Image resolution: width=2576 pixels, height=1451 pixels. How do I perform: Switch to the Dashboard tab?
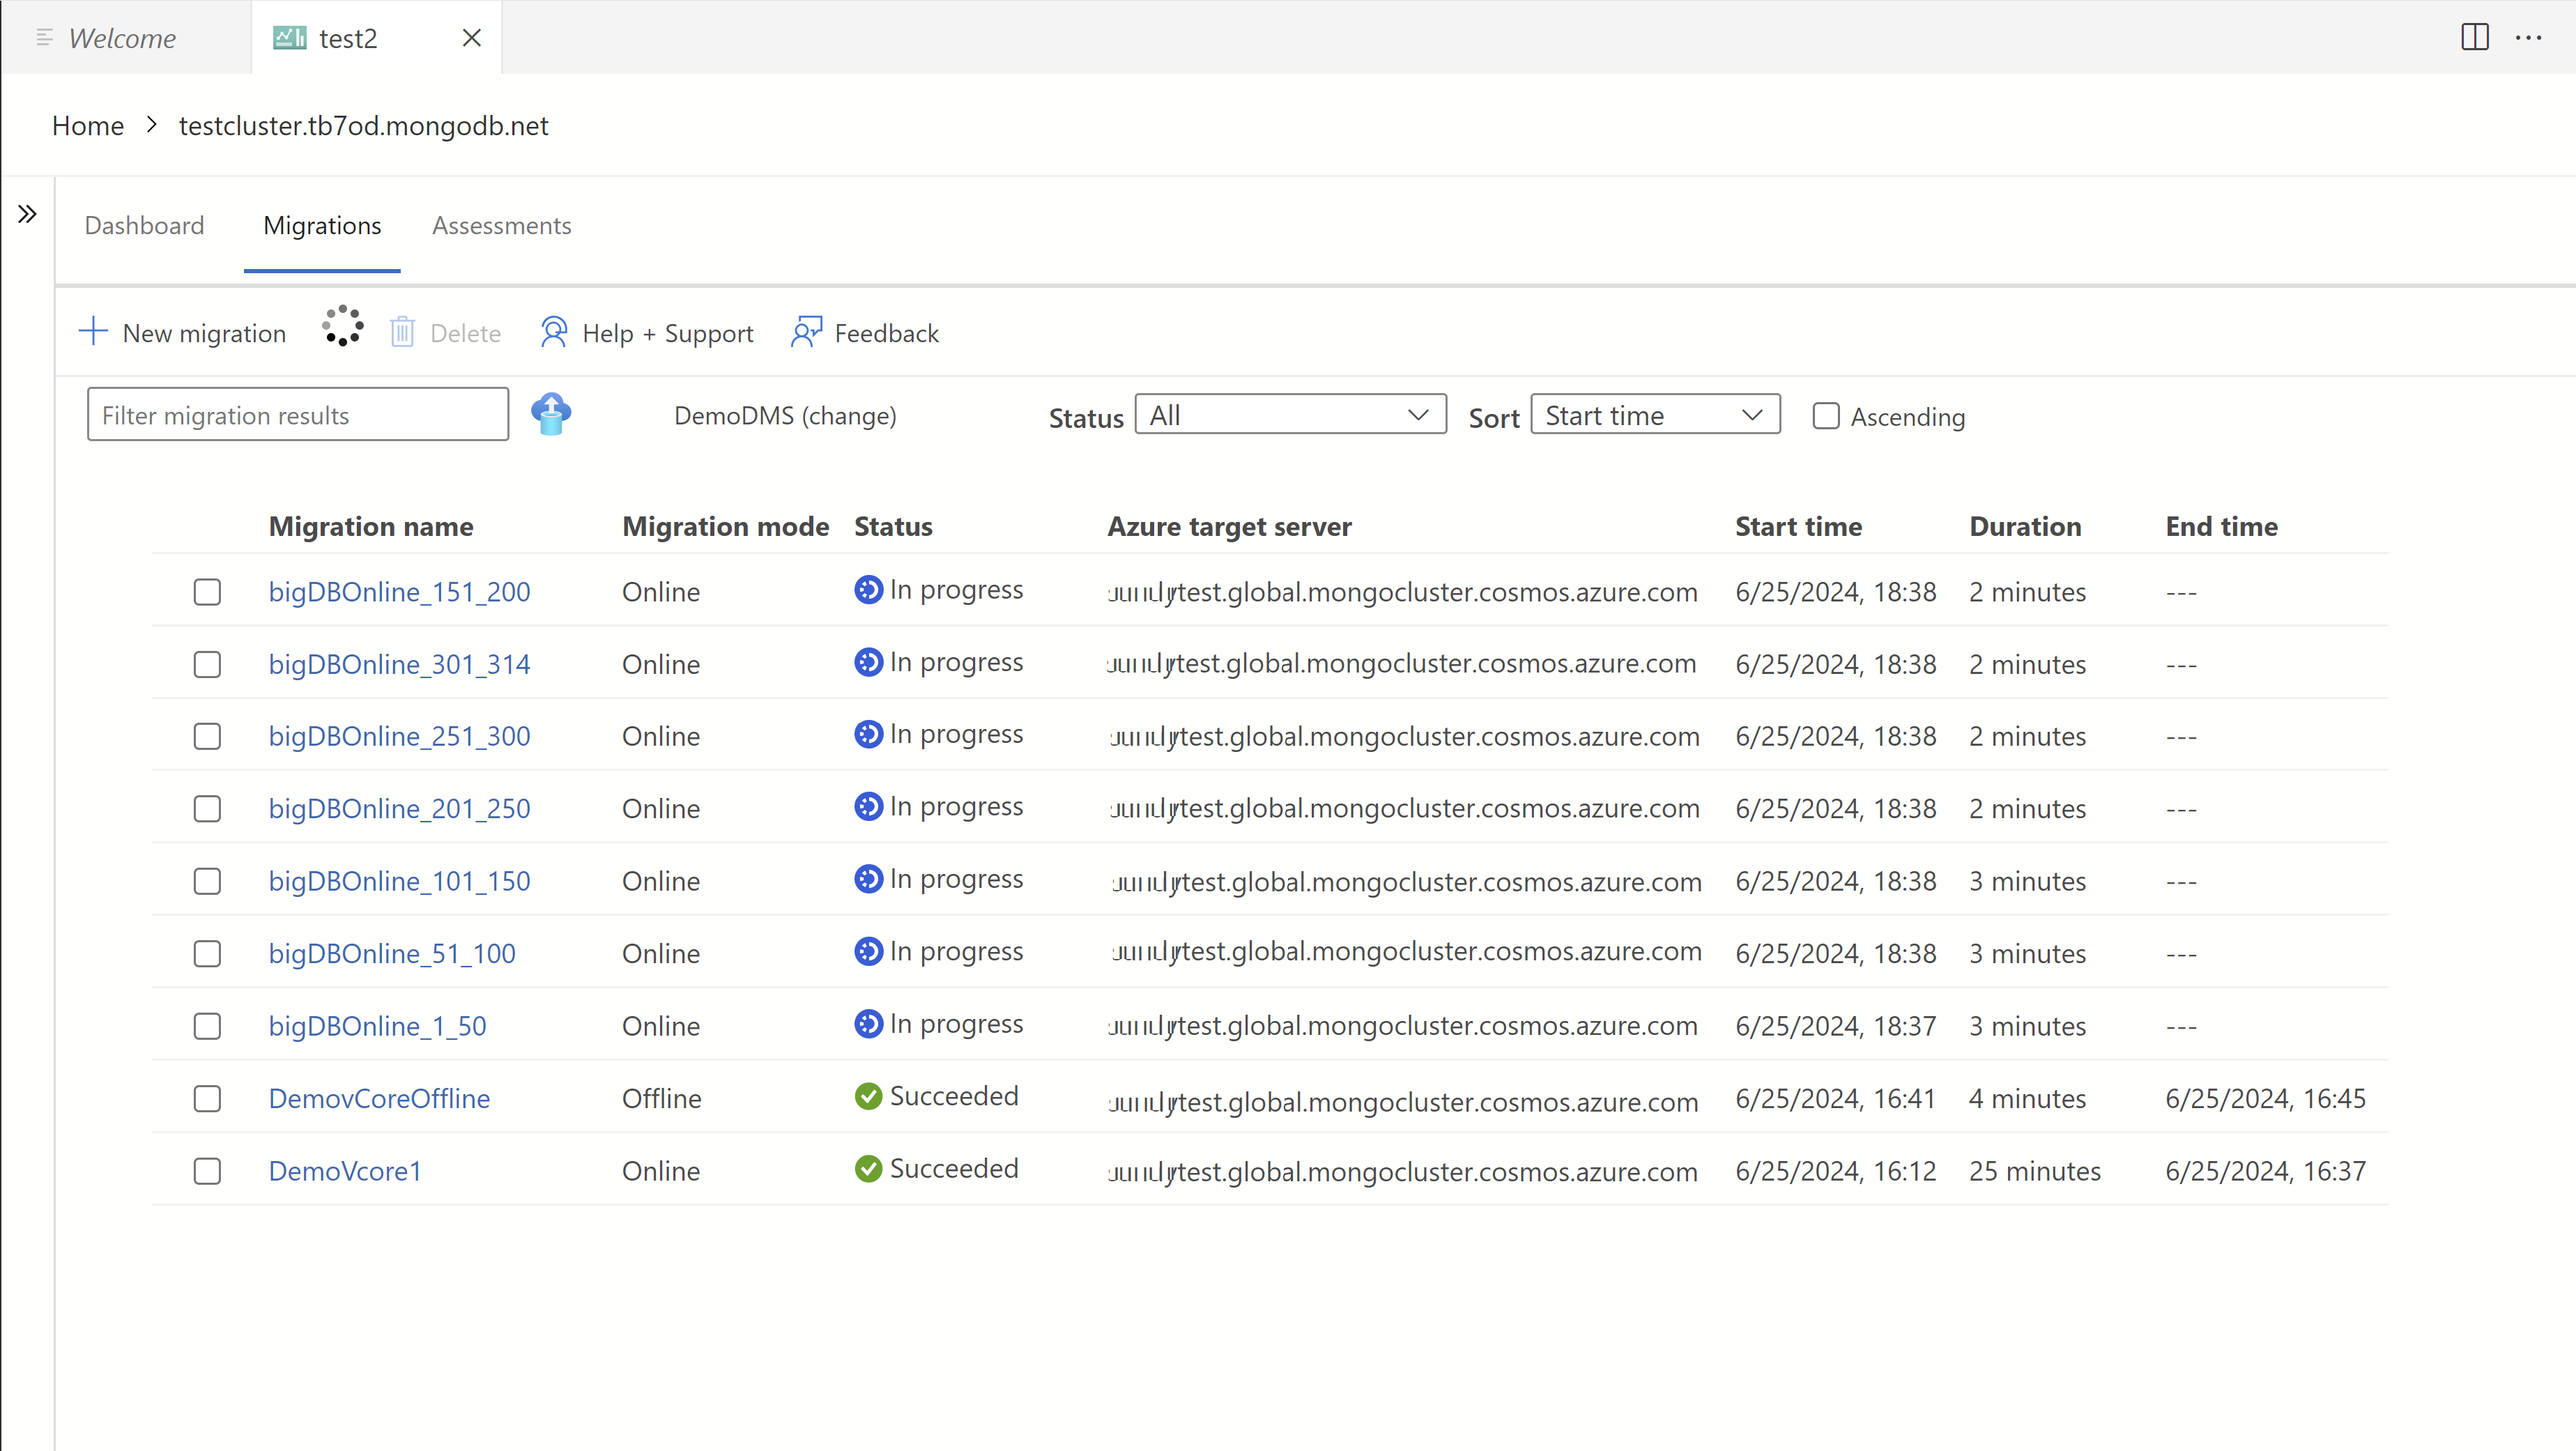pos(144,226)
